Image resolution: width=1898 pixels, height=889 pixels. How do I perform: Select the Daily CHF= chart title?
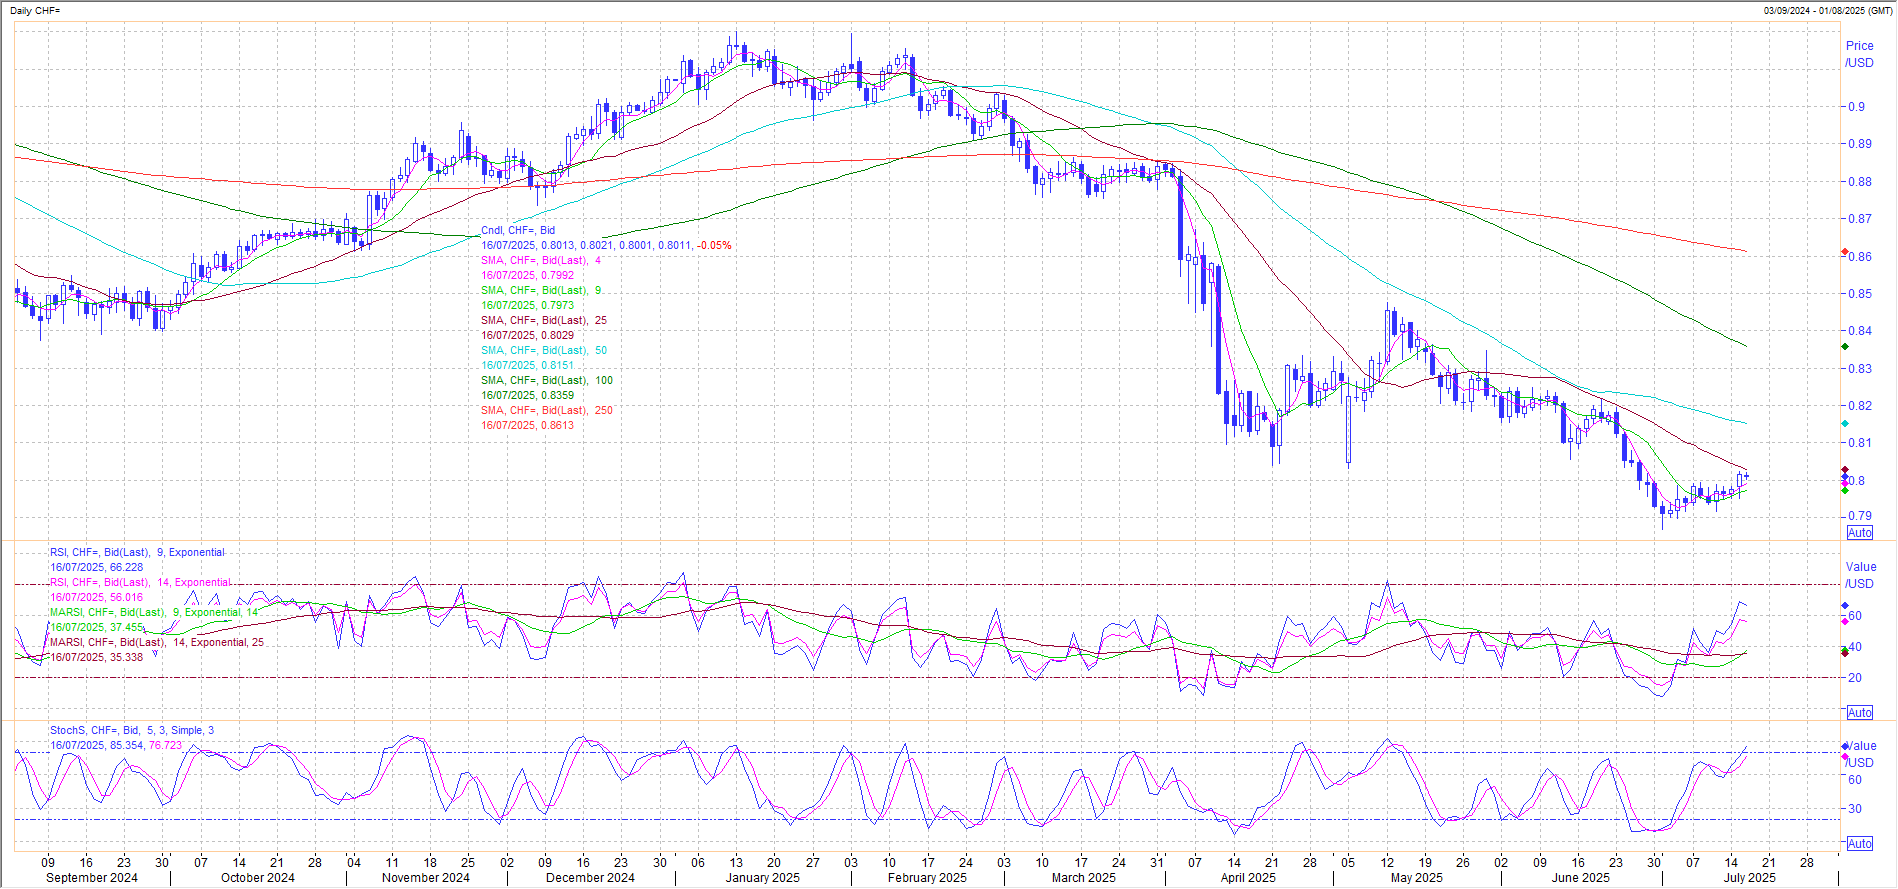point(35,11)
